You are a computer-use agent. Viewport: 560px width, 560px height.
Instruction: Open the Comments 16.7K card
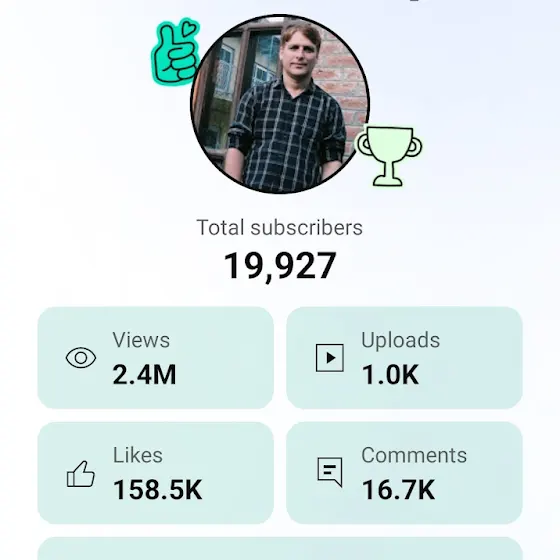[x=404, y=473]
